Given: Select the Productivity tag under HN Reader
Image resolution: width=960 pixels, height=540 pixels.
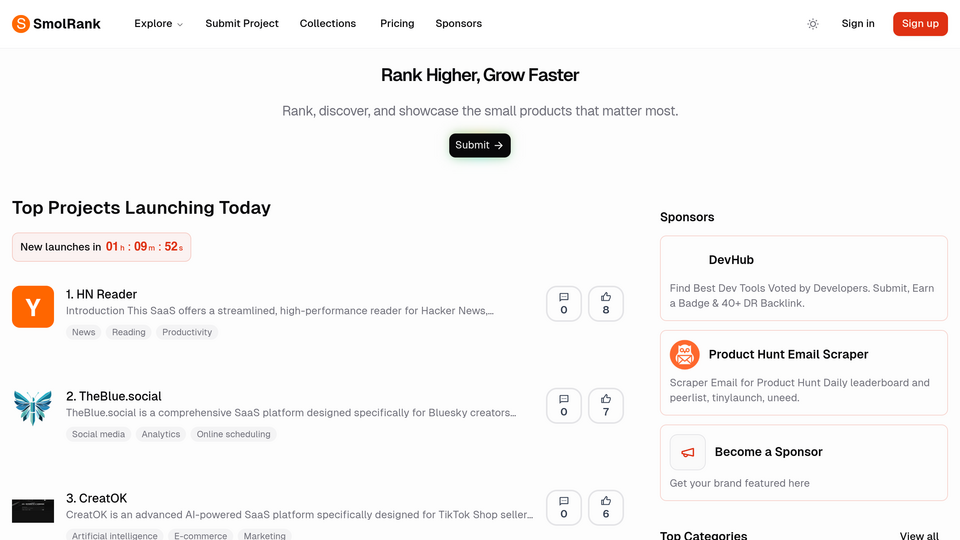Looking at the screenshot, I should coord(187,332).
